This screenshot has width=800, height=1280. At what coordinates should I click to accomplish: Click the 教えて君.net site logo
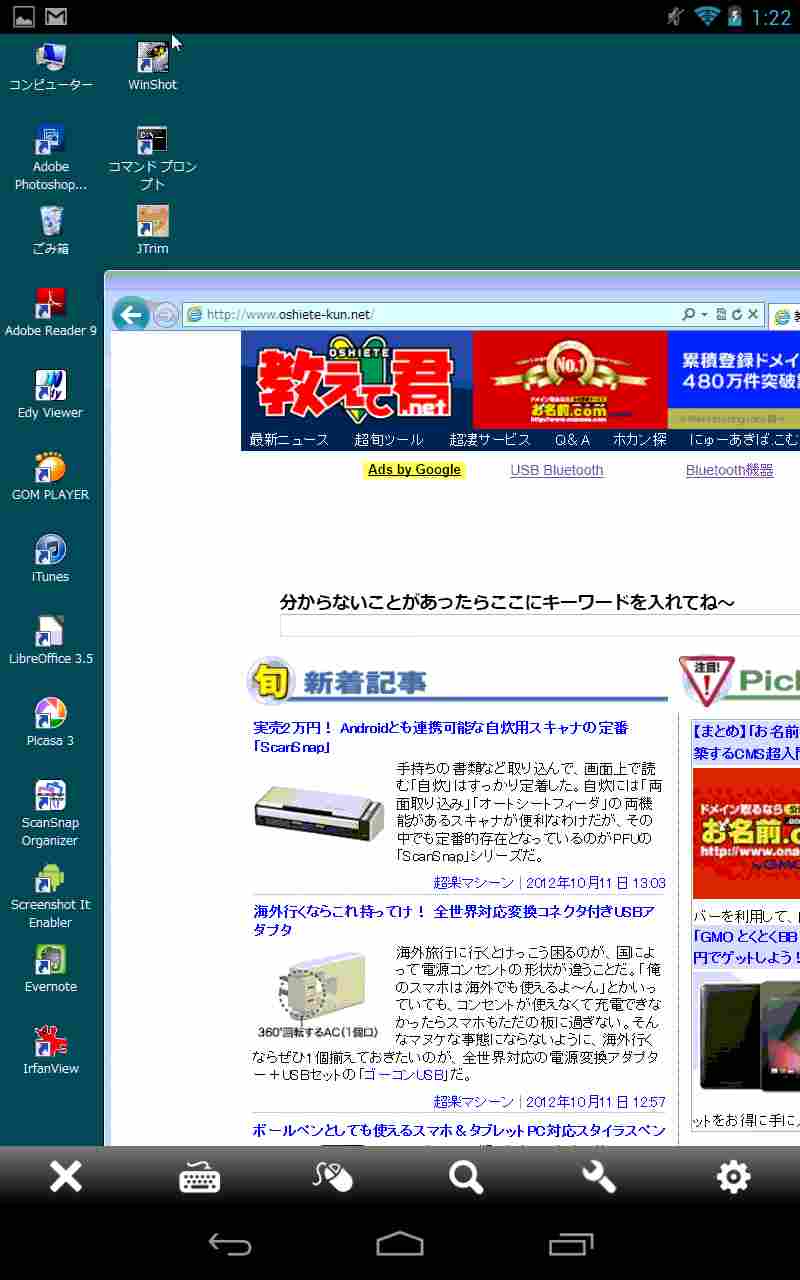tap(356, 380)
